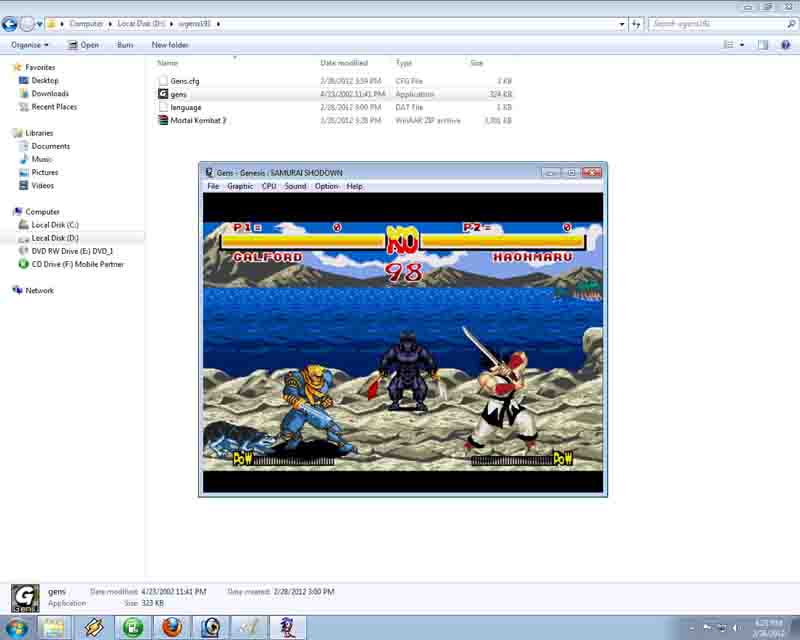Click the Open toolbar button
This screenshot has width=800, height=640.
point(84,45)
